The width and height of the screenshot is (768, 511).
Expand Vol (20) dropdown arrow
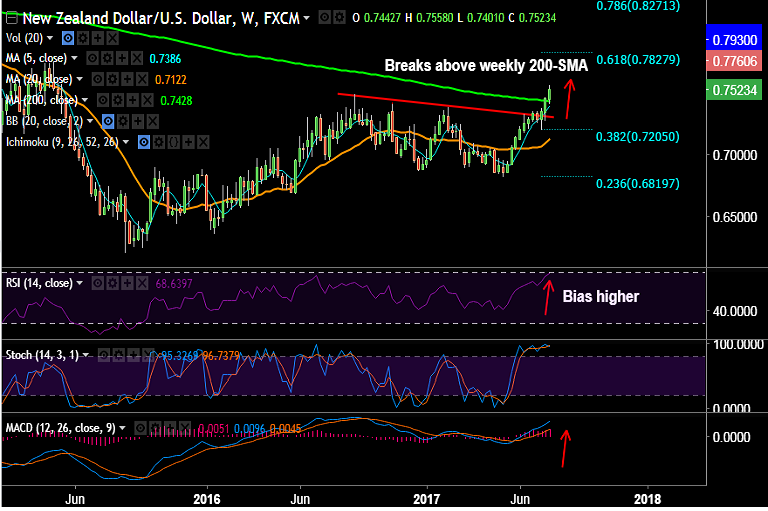coord(50,38)
